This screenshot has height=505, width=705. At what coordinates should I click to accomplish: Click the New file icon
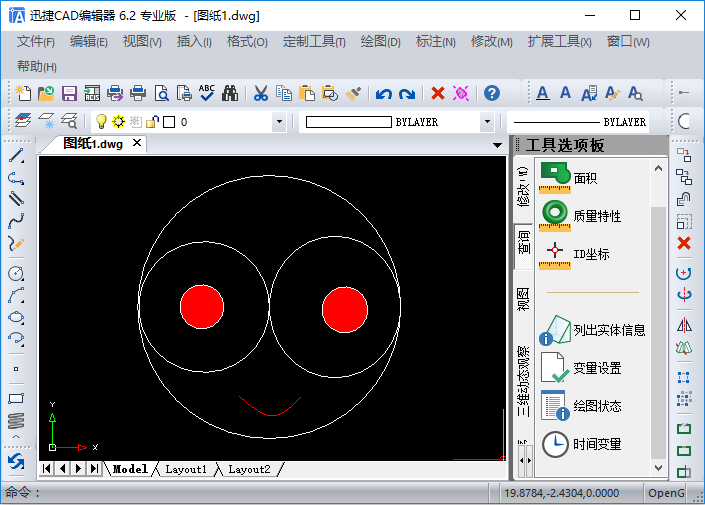pos(23,93)
